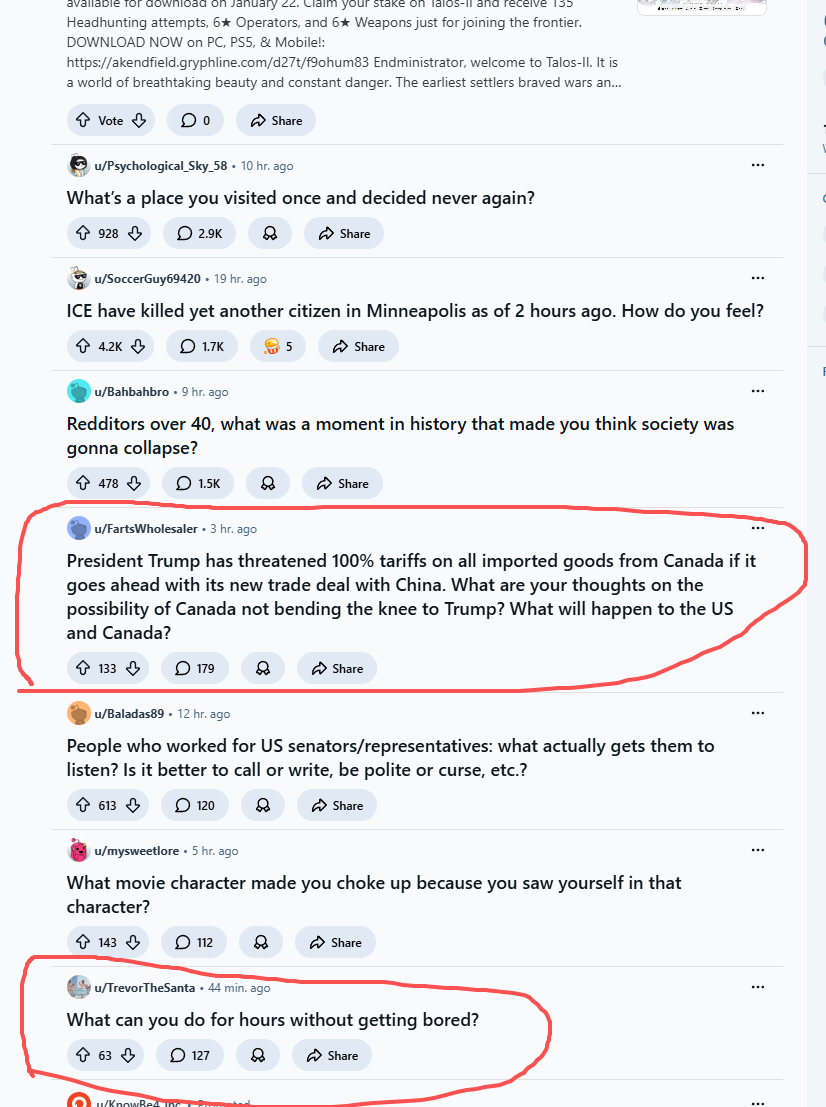Open the options menu for u/FartsWholesaler post

tap(757, 528)
